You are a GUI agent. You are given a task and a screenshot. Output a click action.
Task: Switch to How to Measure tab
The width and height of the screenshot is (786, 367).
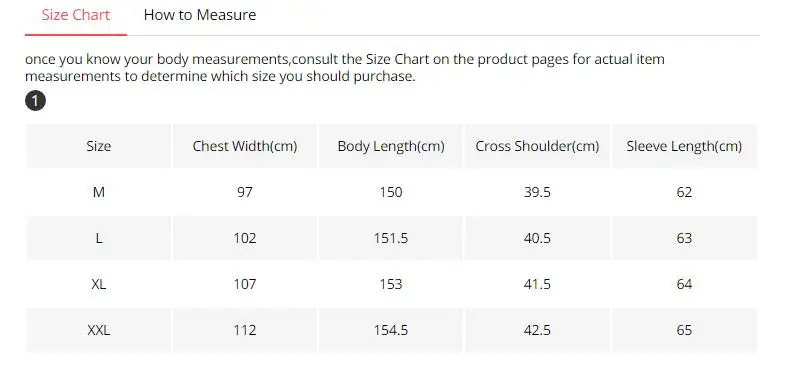click(200, 15)
